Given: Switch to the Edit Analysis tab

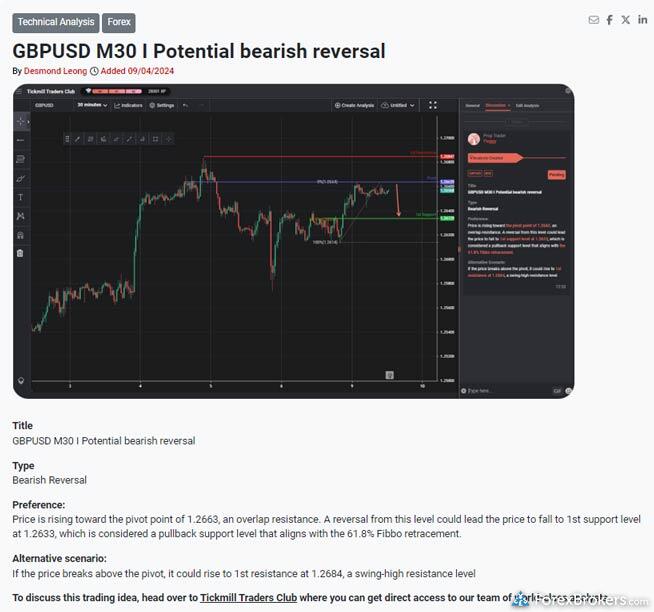Looking at the screenshot, I should pos(526,105).
